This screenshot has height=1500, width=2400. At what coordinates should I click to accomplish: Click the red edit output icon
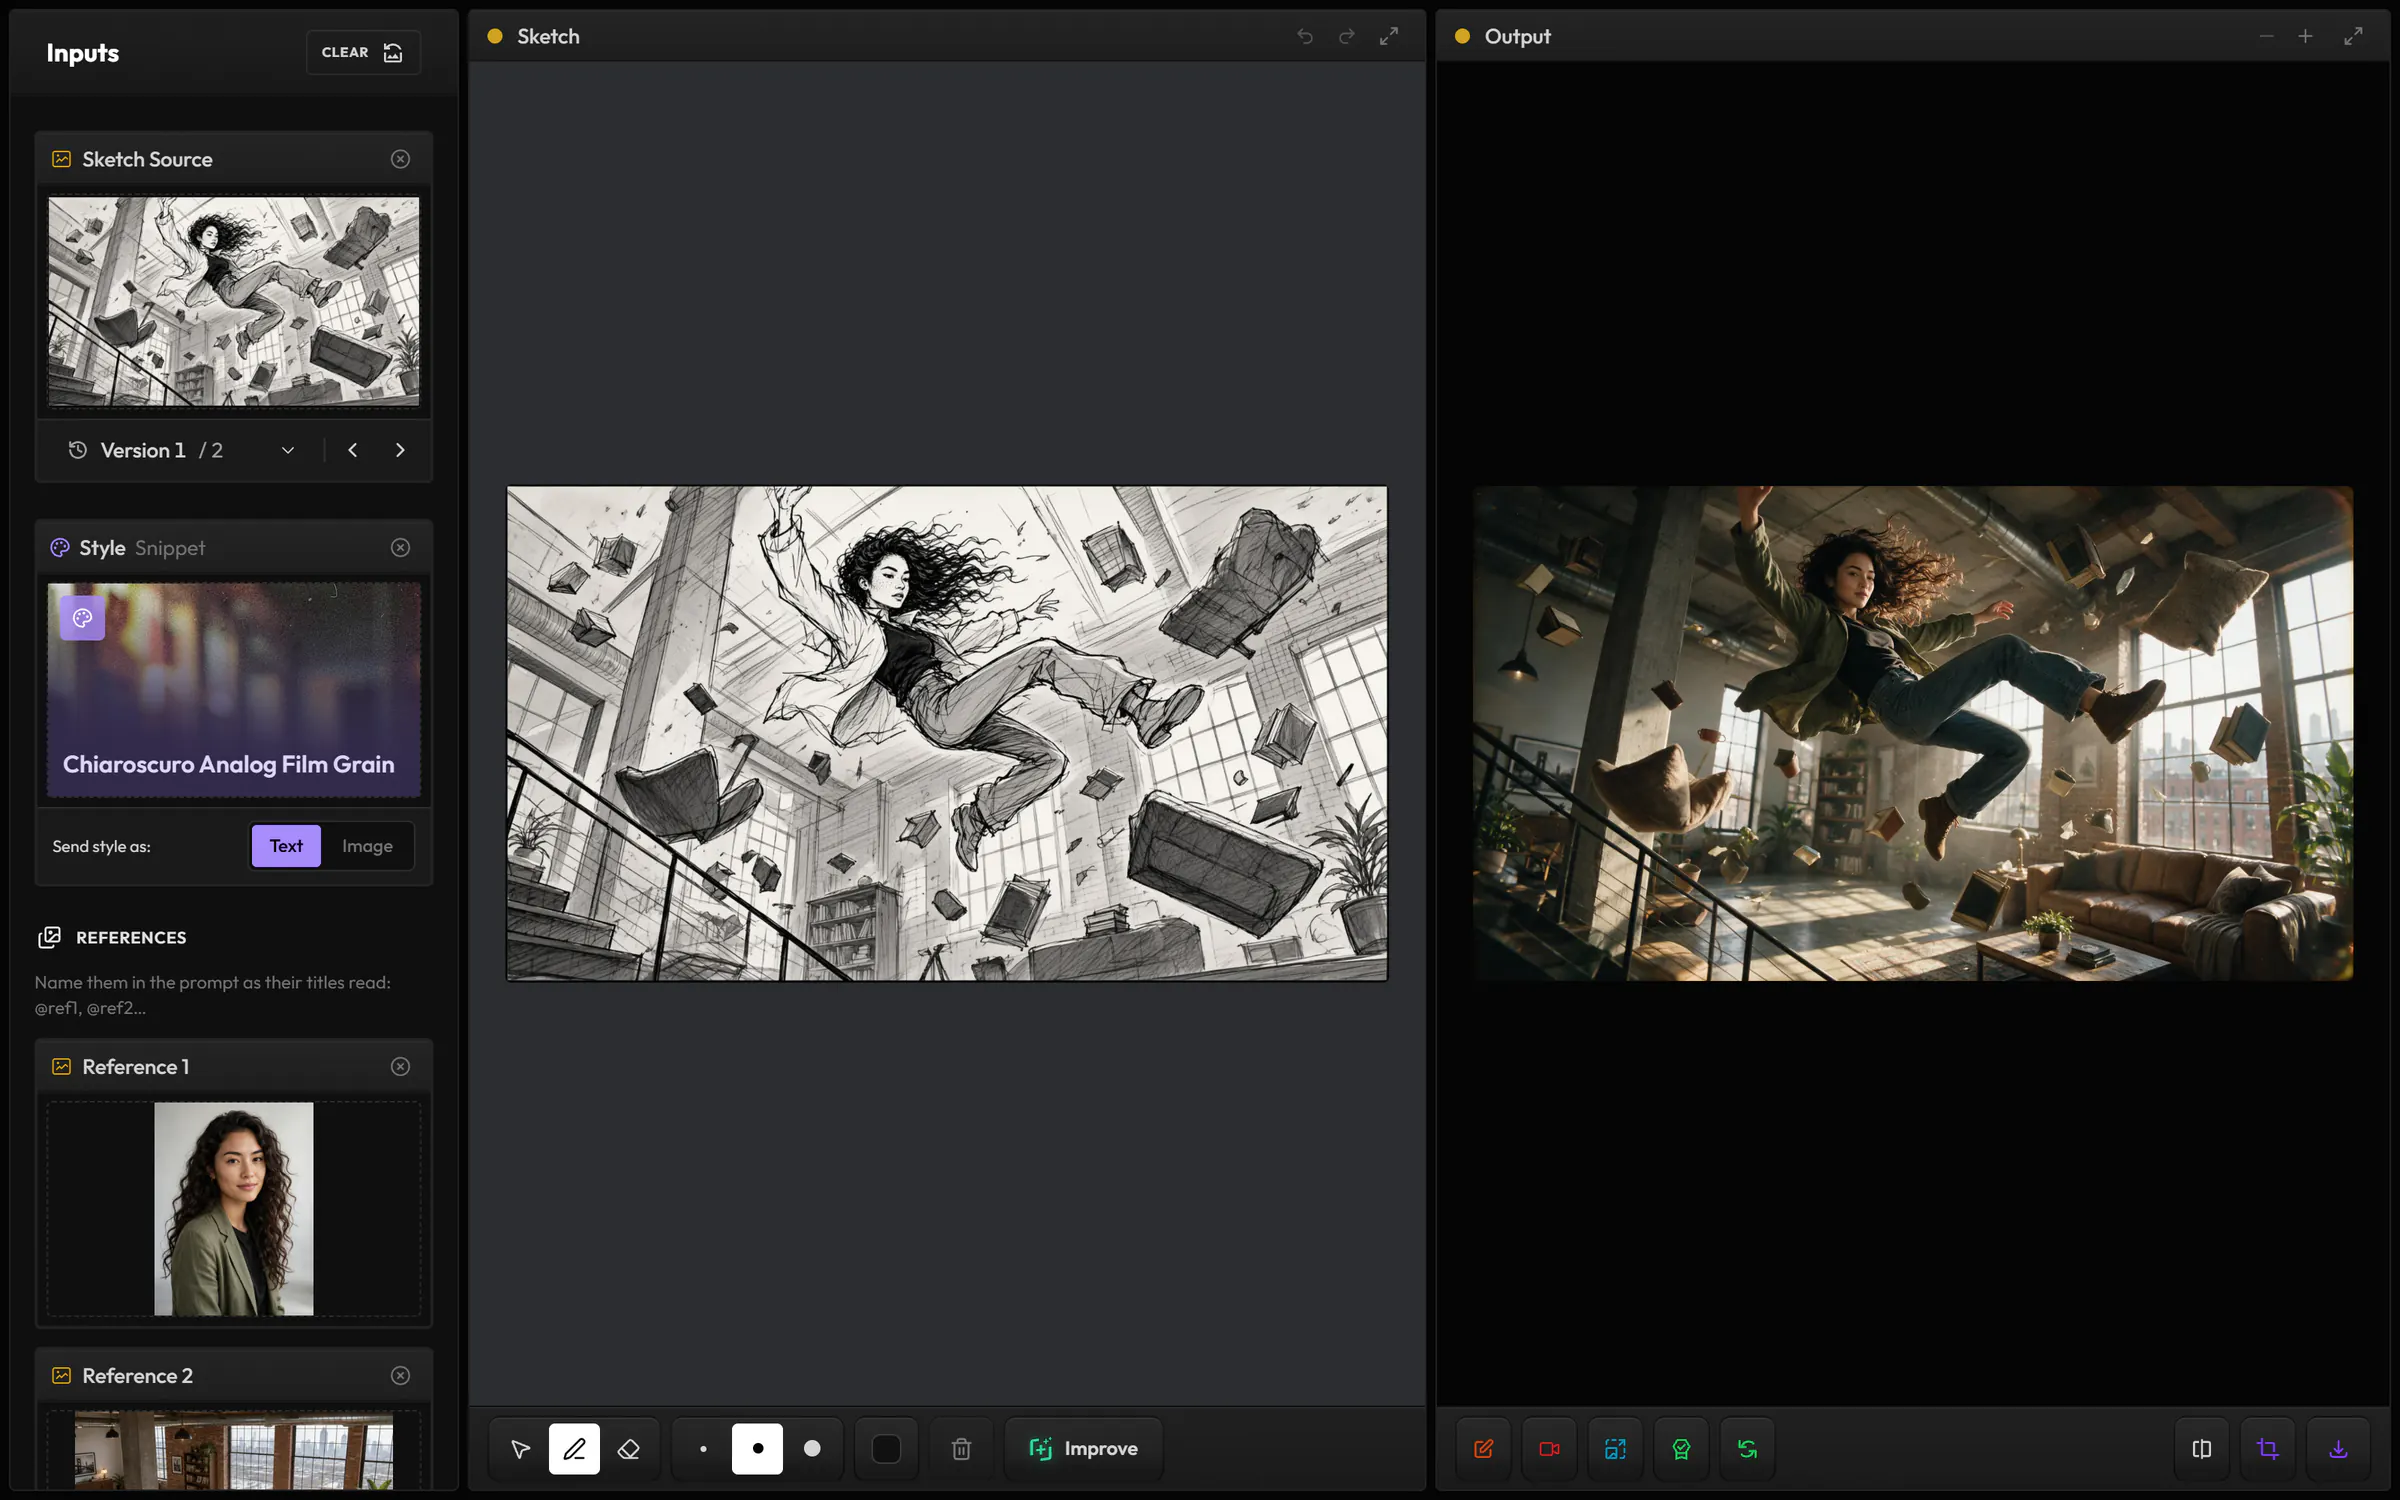(1483, 1448)
